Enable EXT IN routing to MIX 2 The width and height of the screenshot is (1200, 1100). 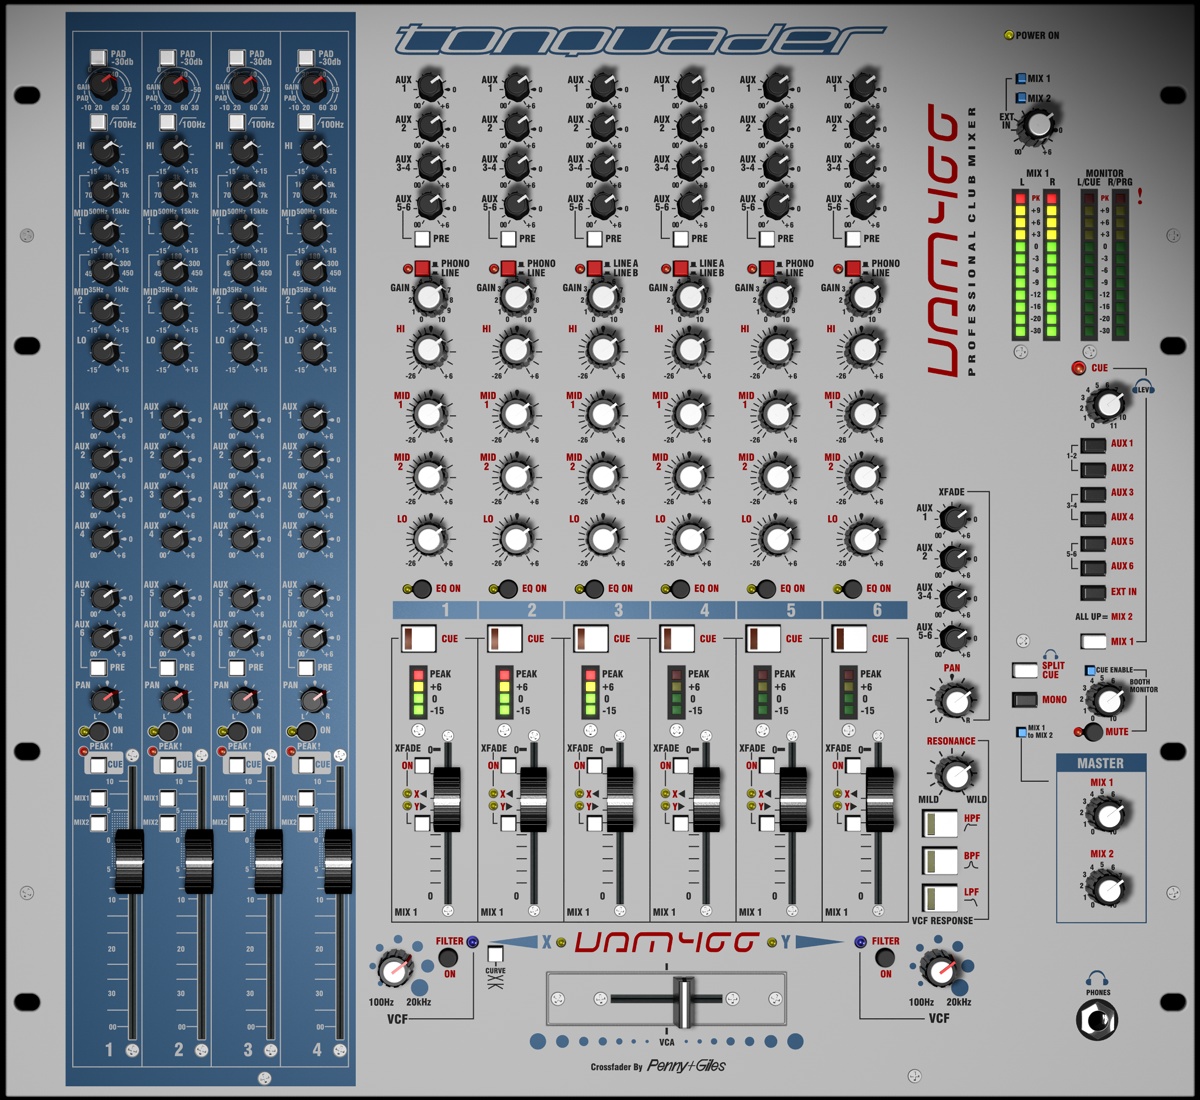point(1021,98)
